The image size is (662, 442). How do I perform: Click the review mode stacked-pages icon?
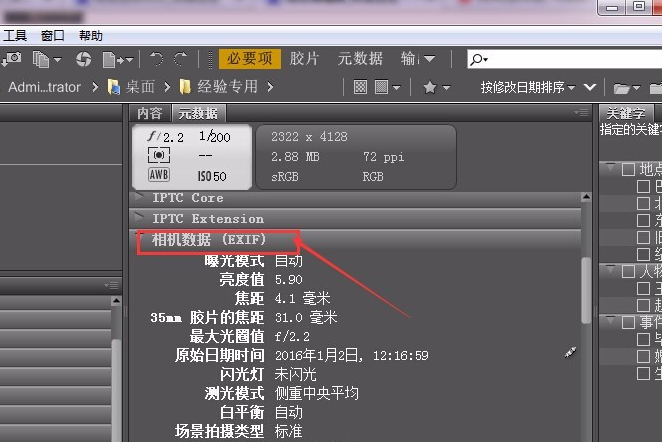(x=41, y=59)
